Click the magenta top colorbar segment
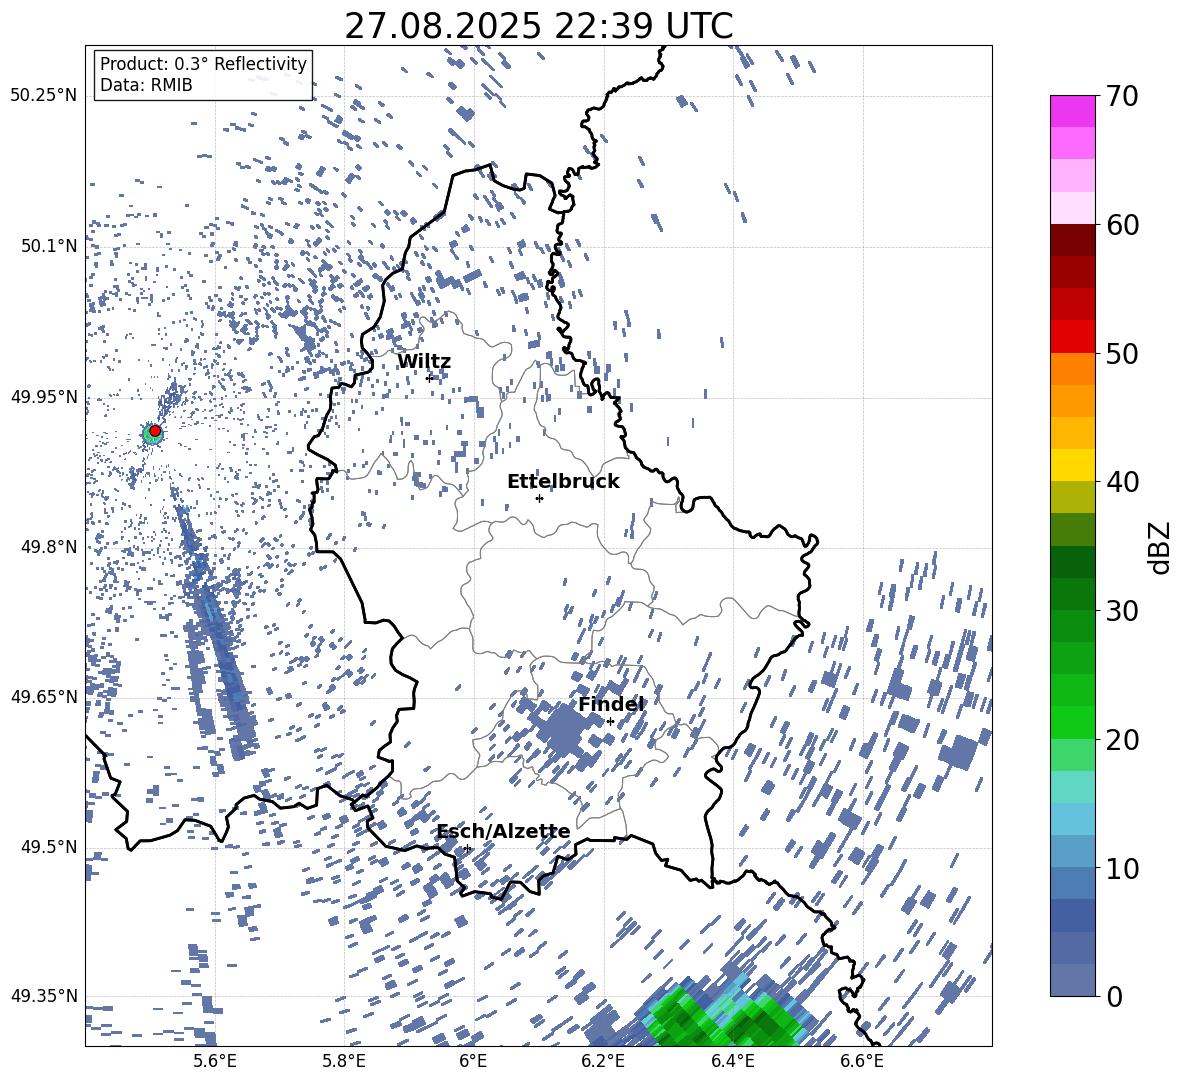Image resolution: width=1184 pixels, height=1081 pixels. [x=1072, y=111]
